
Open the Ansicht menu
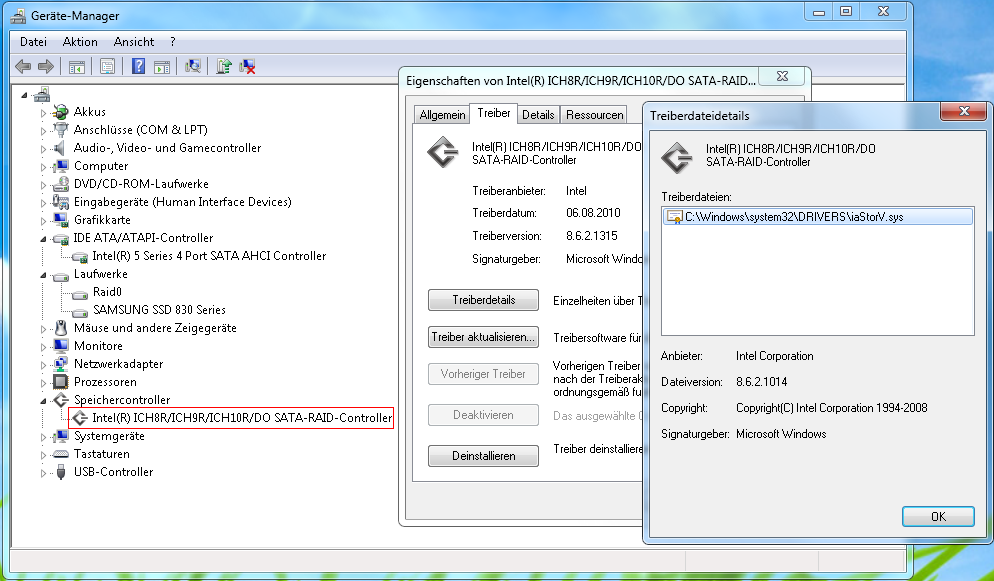(134, 42)
